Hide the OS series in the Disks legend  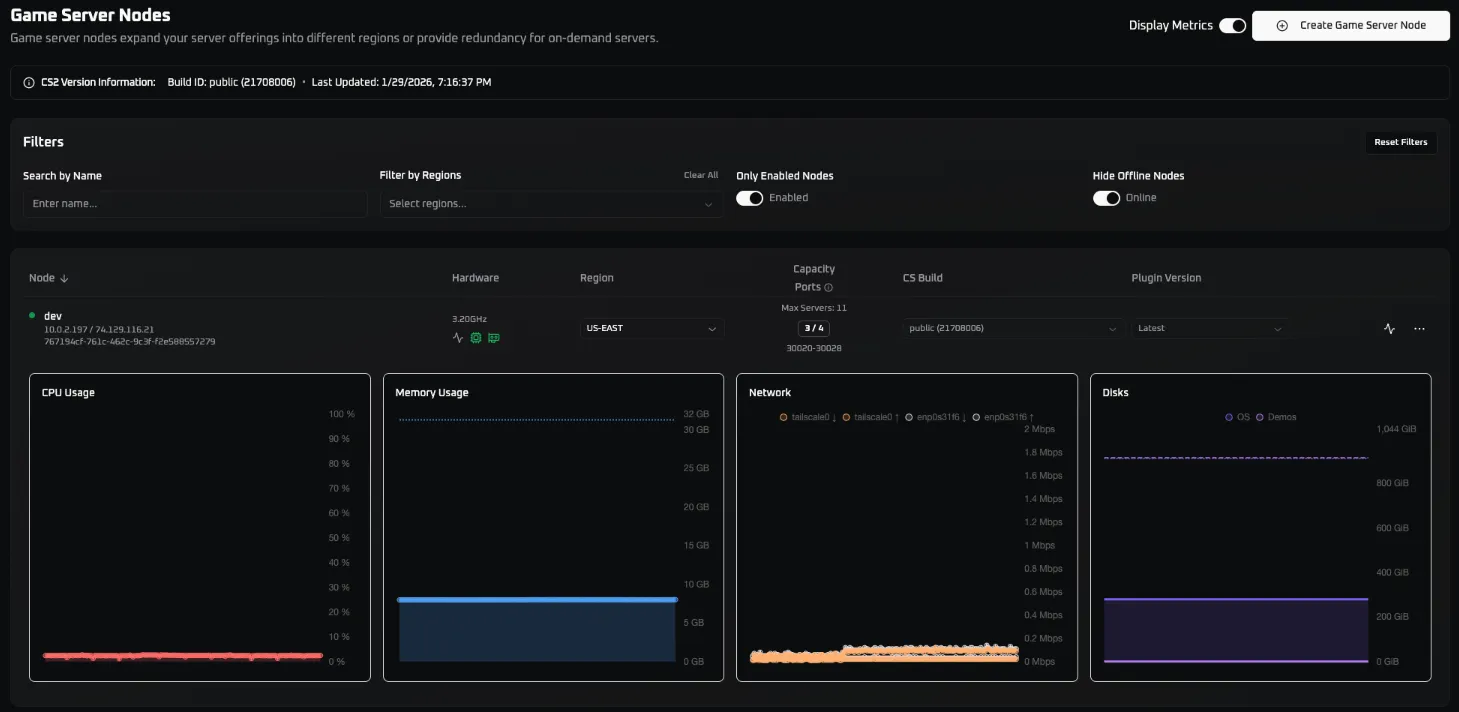1238,417
